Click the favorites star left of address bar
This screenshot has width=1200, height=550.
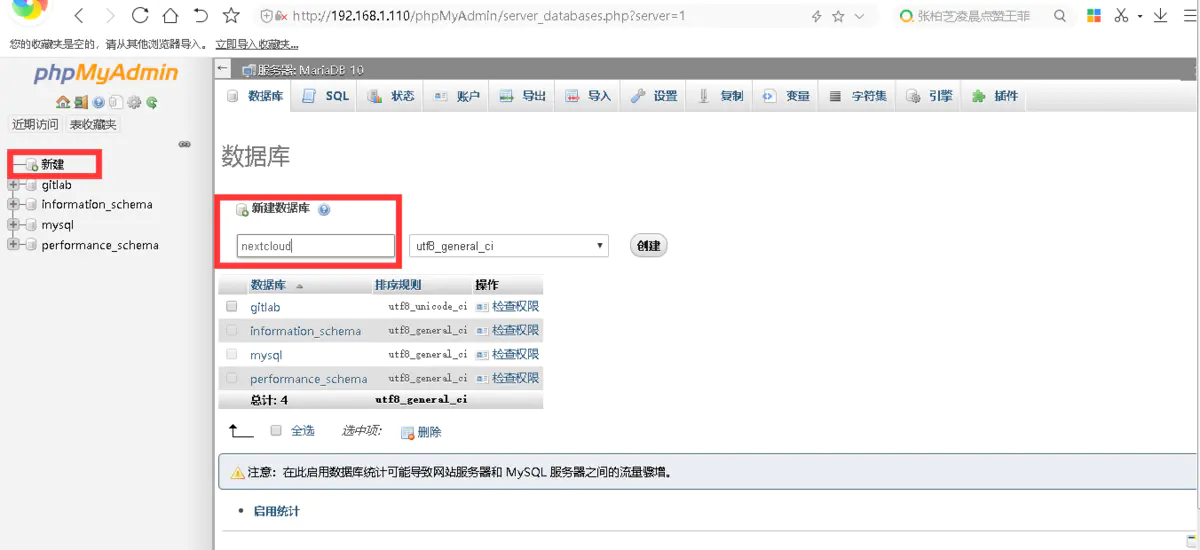(x=231, y=16)
